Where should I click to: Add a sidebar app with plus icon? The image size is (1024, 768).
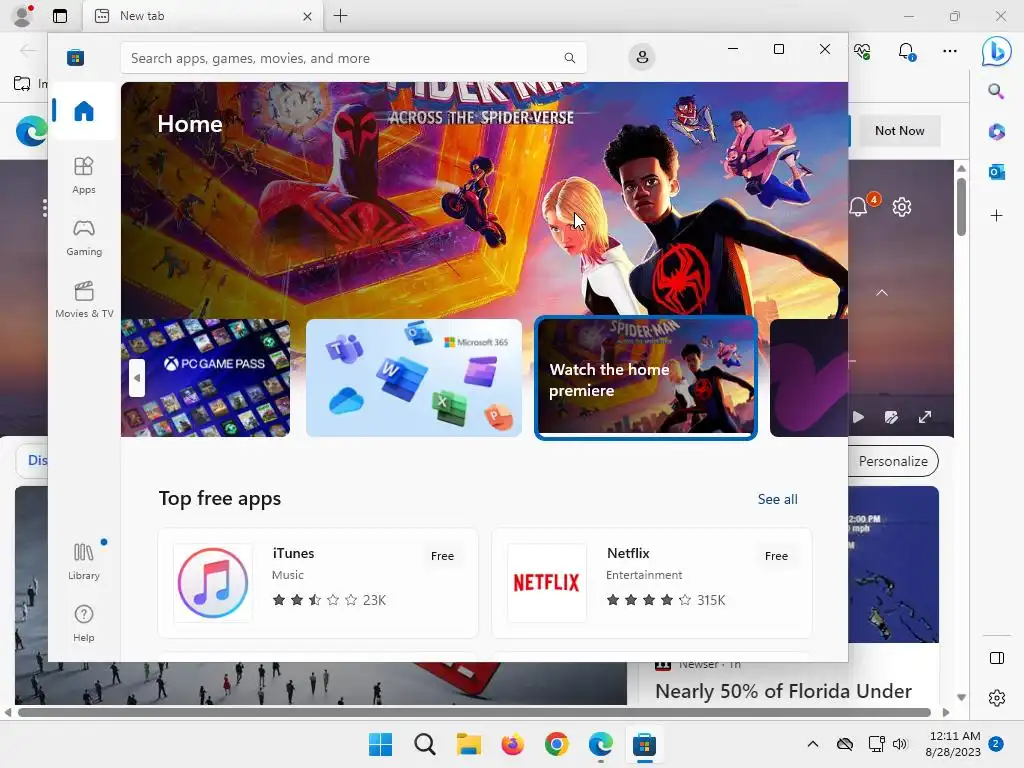tap(996, 216)
